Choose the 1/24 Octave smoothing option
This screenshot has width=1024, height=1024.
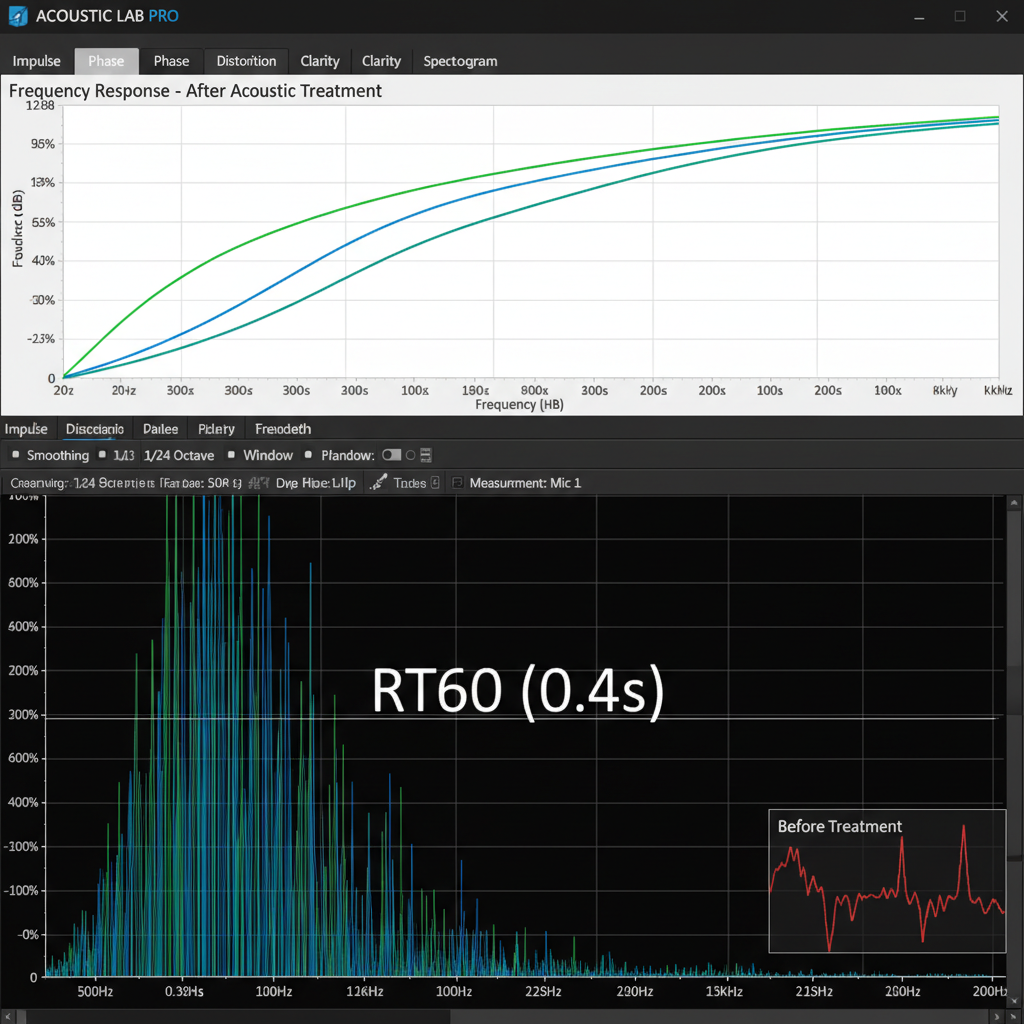click(179, 455)
